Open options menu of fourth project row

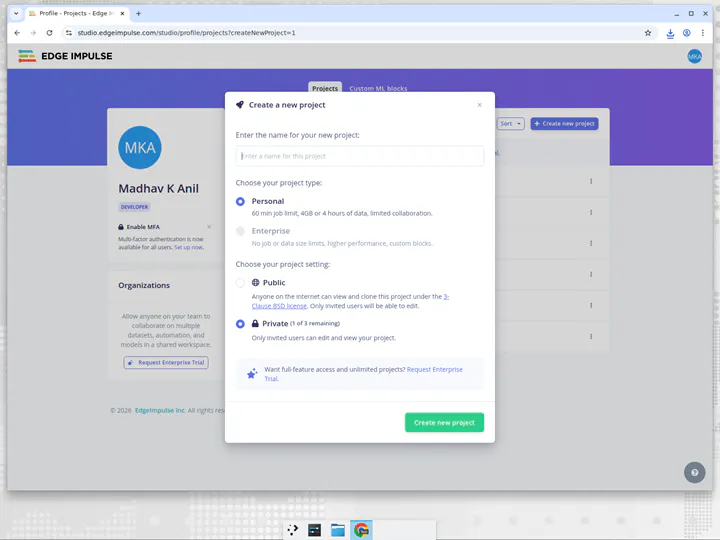coord(591,275)
